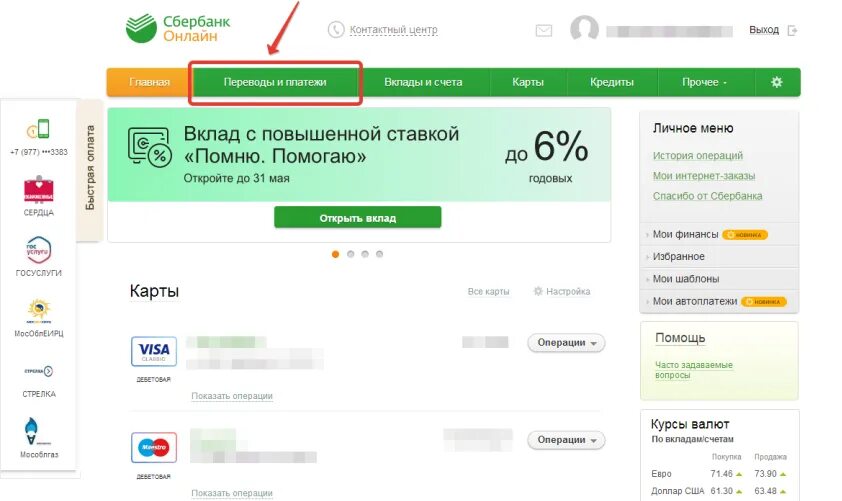The height and width of the screenshot is (501, 842).
Task: Click the Все карты link
Action: (x=488, y=292)
